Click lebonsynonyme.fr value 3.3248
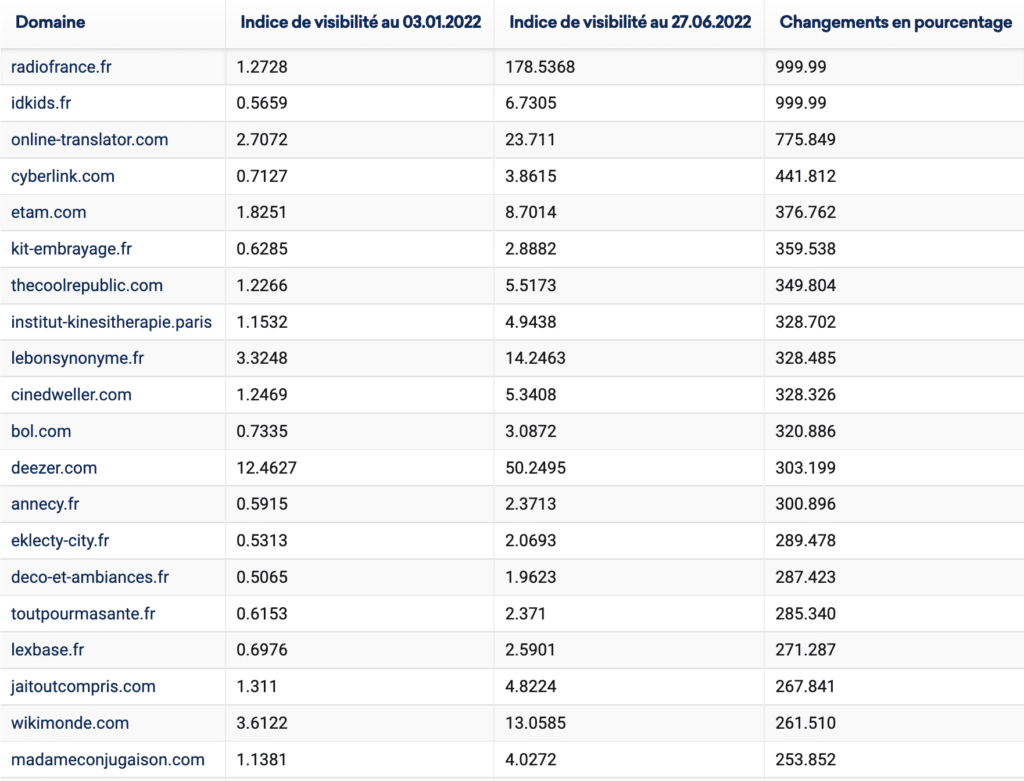 [x=262, y=359]
